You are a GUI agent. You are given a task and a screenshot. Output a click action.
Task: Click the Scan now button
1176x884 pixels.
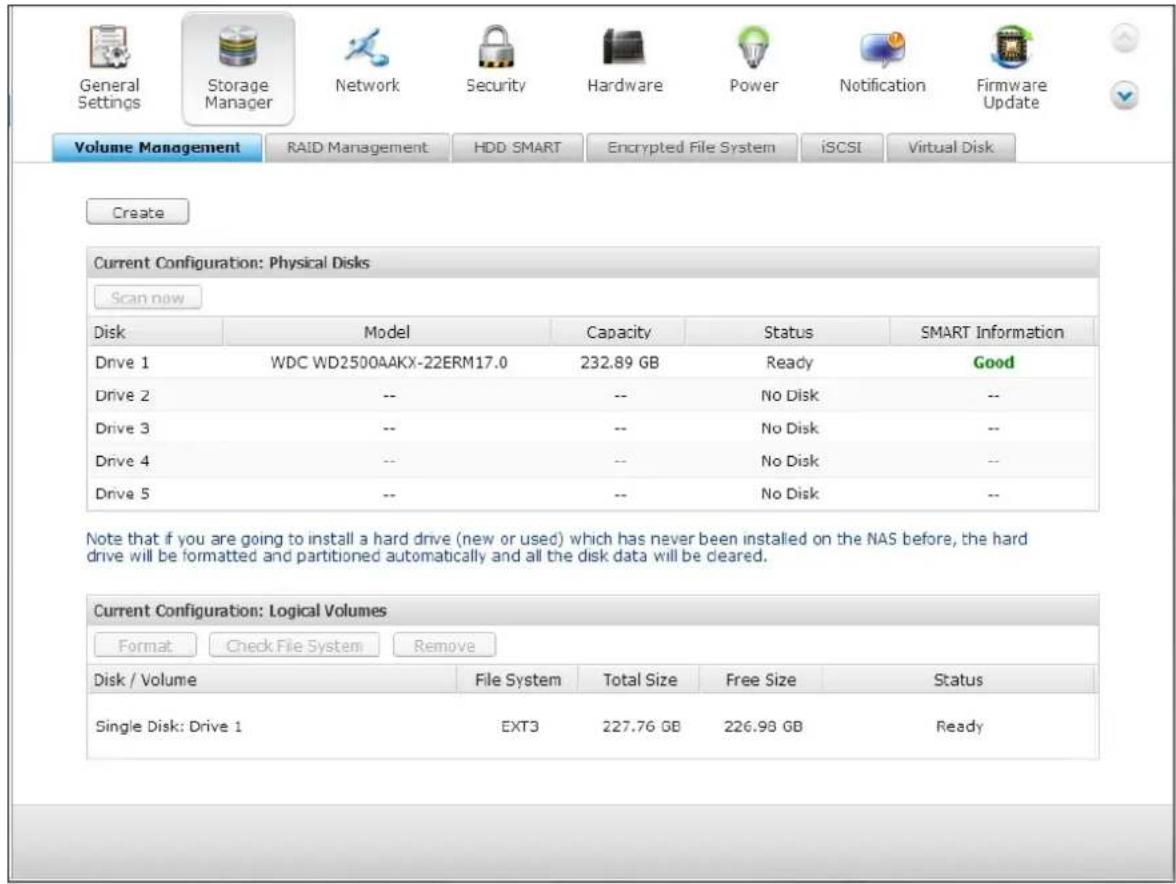pos(148,298)
